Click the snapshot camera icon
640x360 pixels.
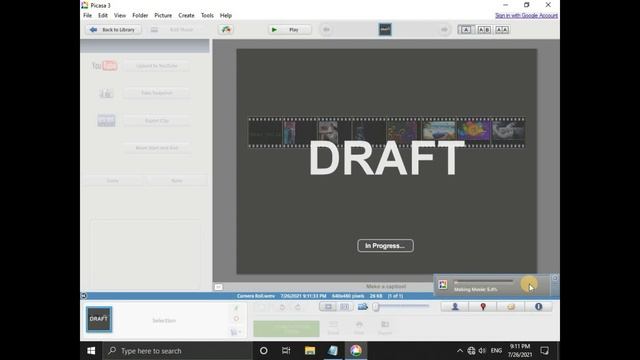tap(106, 93)
